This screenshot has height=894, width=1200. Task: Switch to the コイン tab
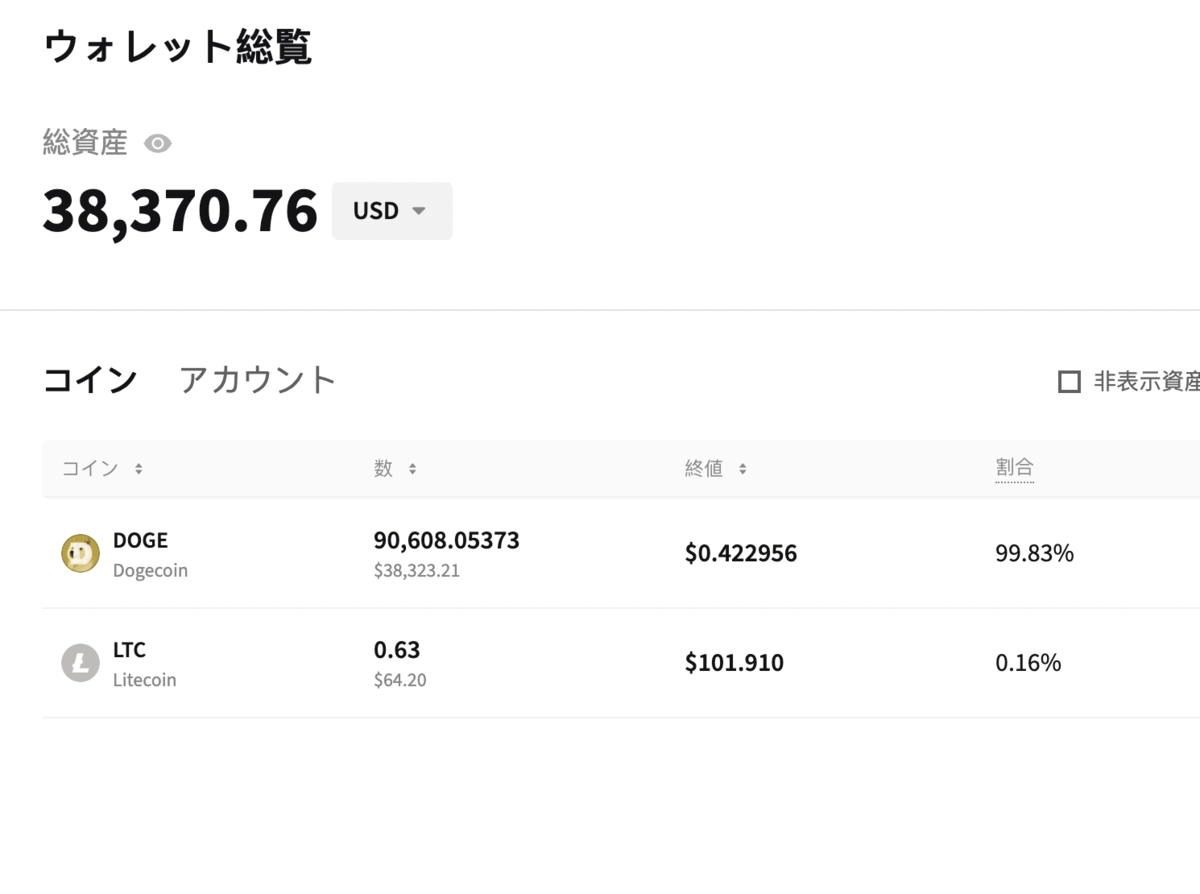click(x=90, y=380)
